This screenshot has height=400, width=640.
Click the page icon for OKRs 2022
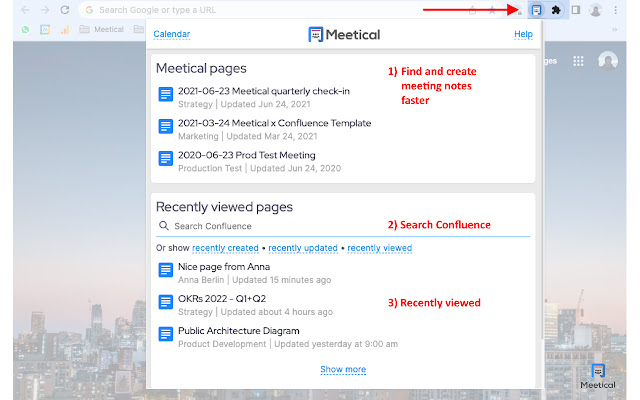(x=165, y=302)
